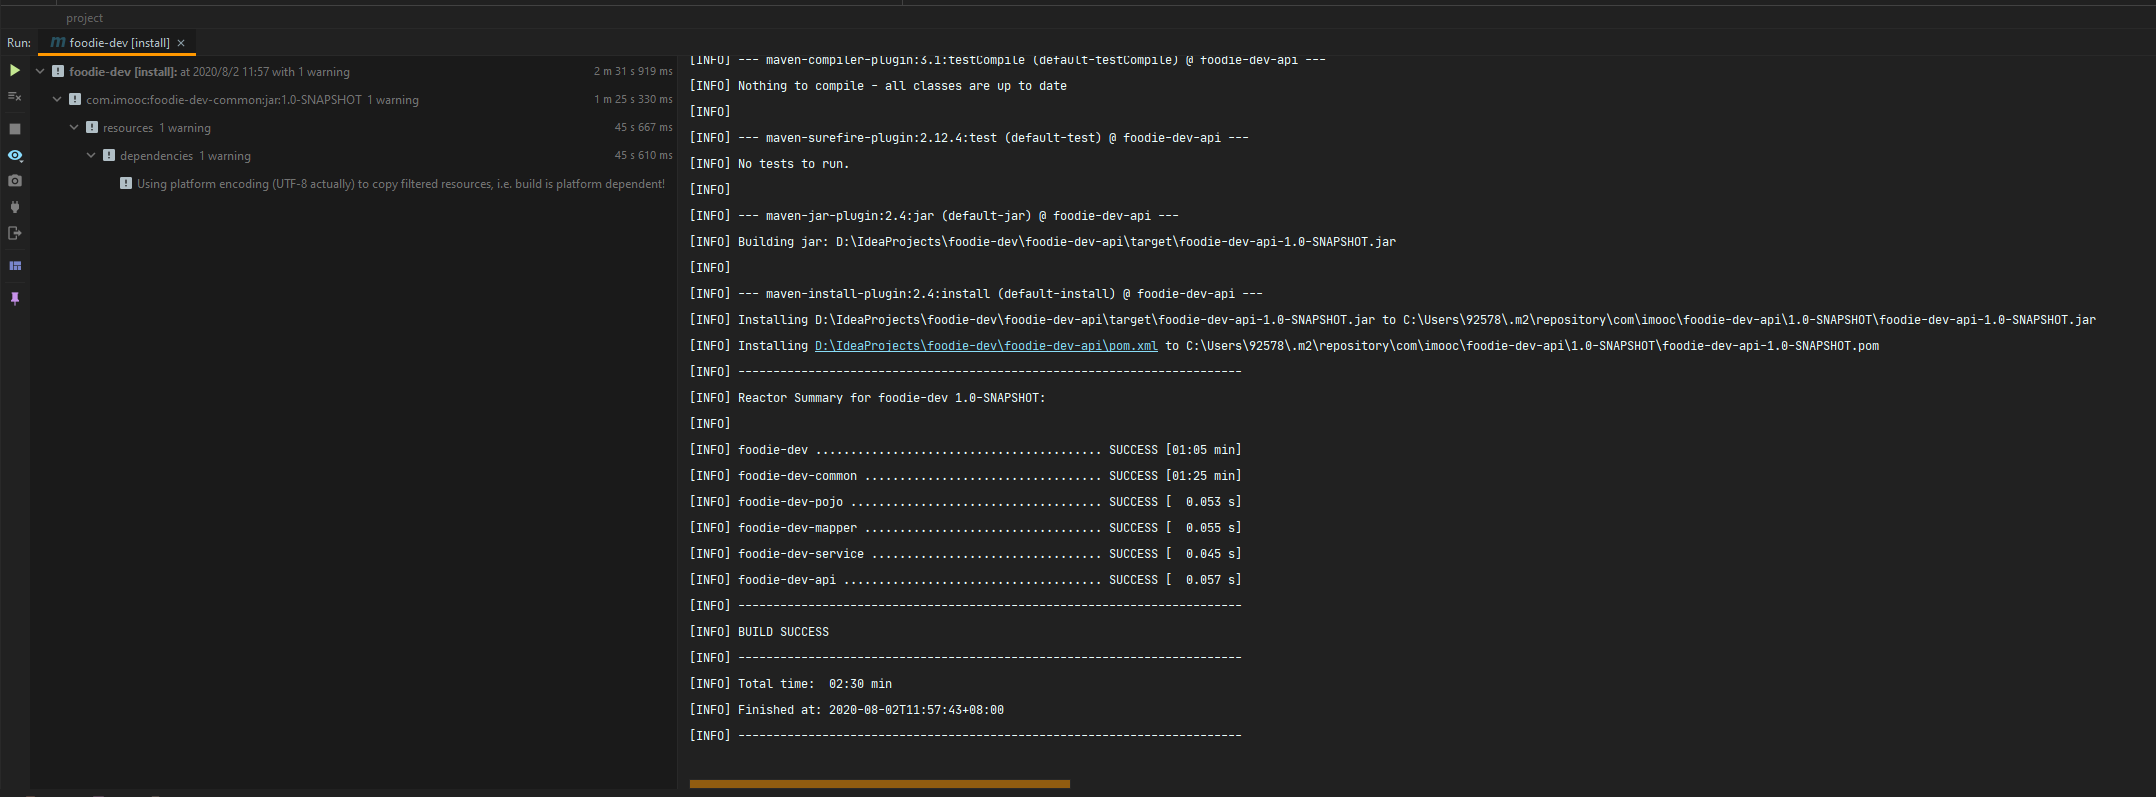Click '45 s 610 ms' duration value
This screenshot has width=2156, height=797.
tap(643, 155)
